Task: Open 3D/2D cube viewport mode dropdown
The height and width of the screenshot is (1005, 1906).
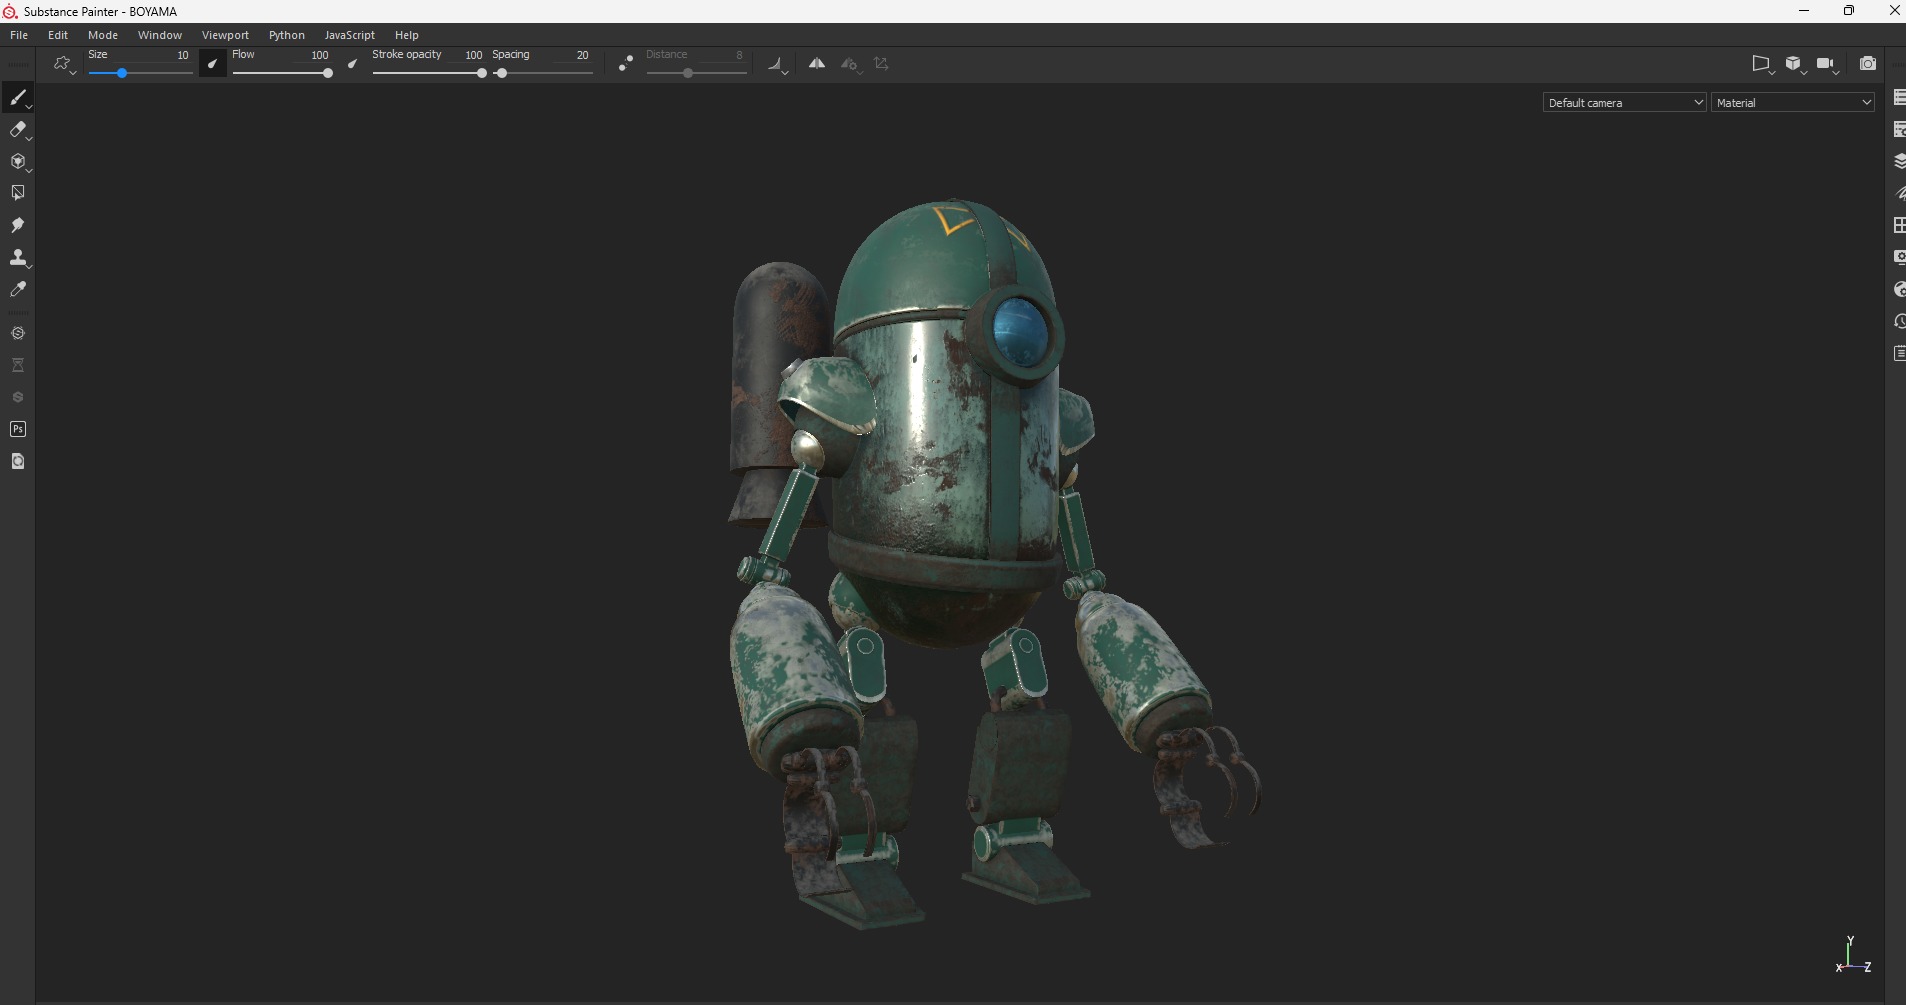Action: [1795, 64]
